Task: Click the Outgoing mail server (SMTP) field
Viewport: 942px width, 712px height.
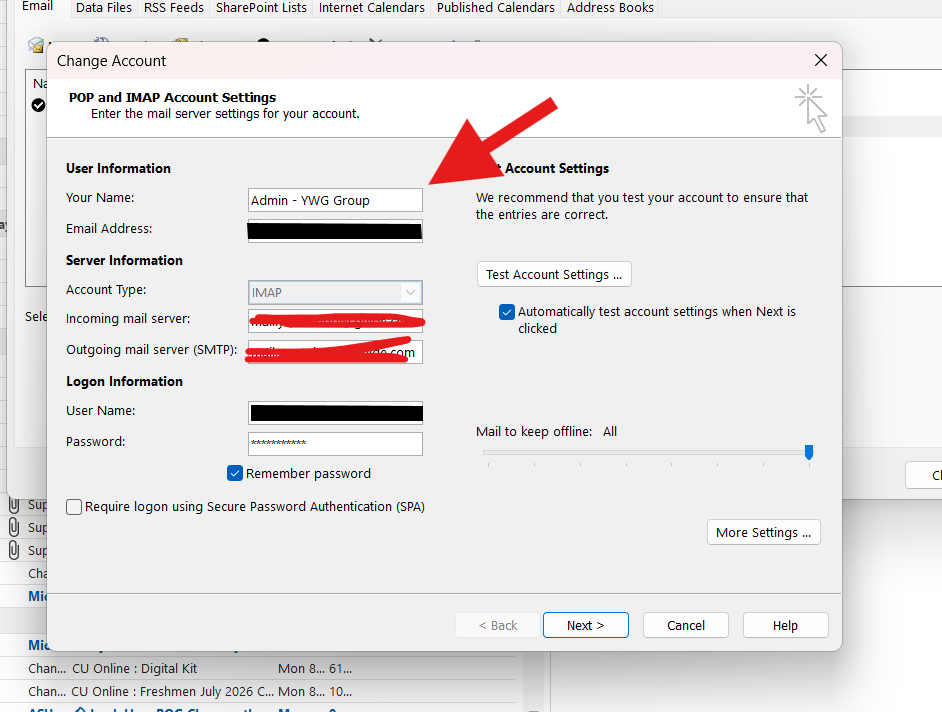Action: click(x=335, y=352)
